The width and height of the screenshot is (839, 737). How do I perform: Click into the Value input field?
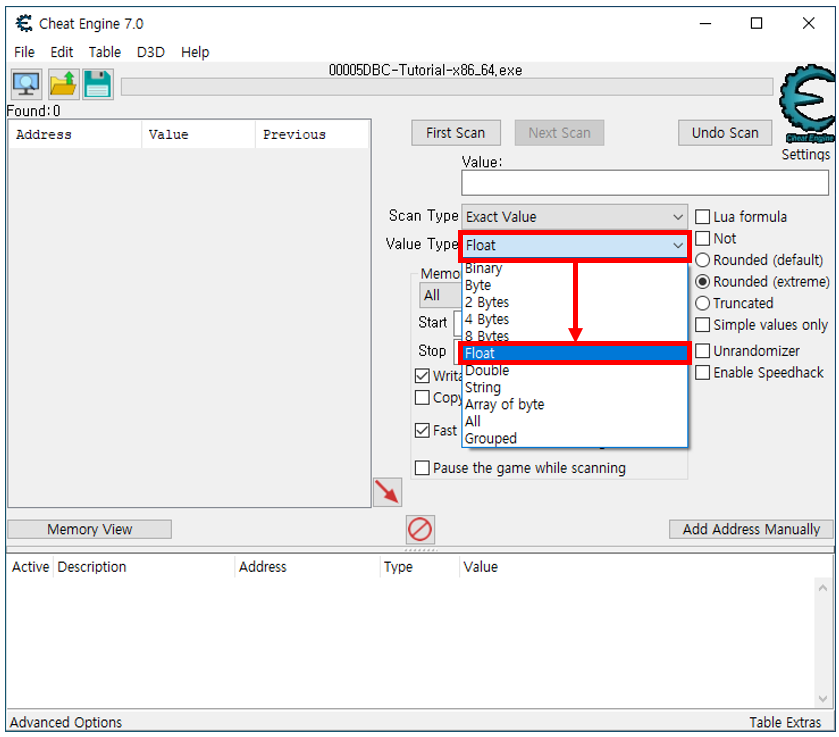645,183
